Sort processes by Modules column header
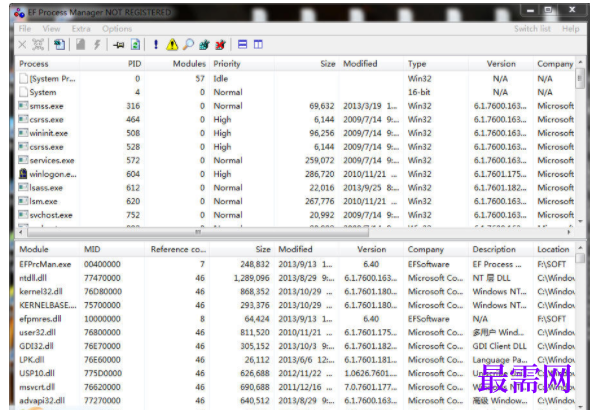 tap(177, 64)
